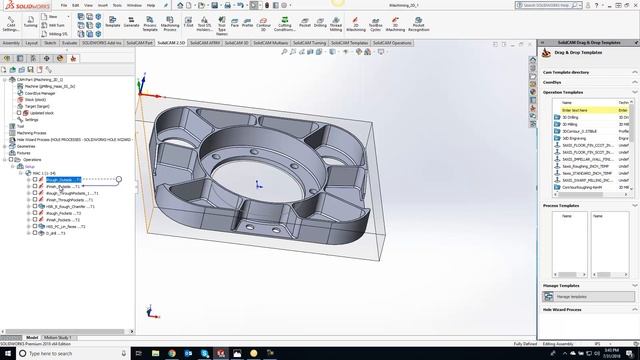Click the Undo icon in the top toolbar

pos(240,5)
